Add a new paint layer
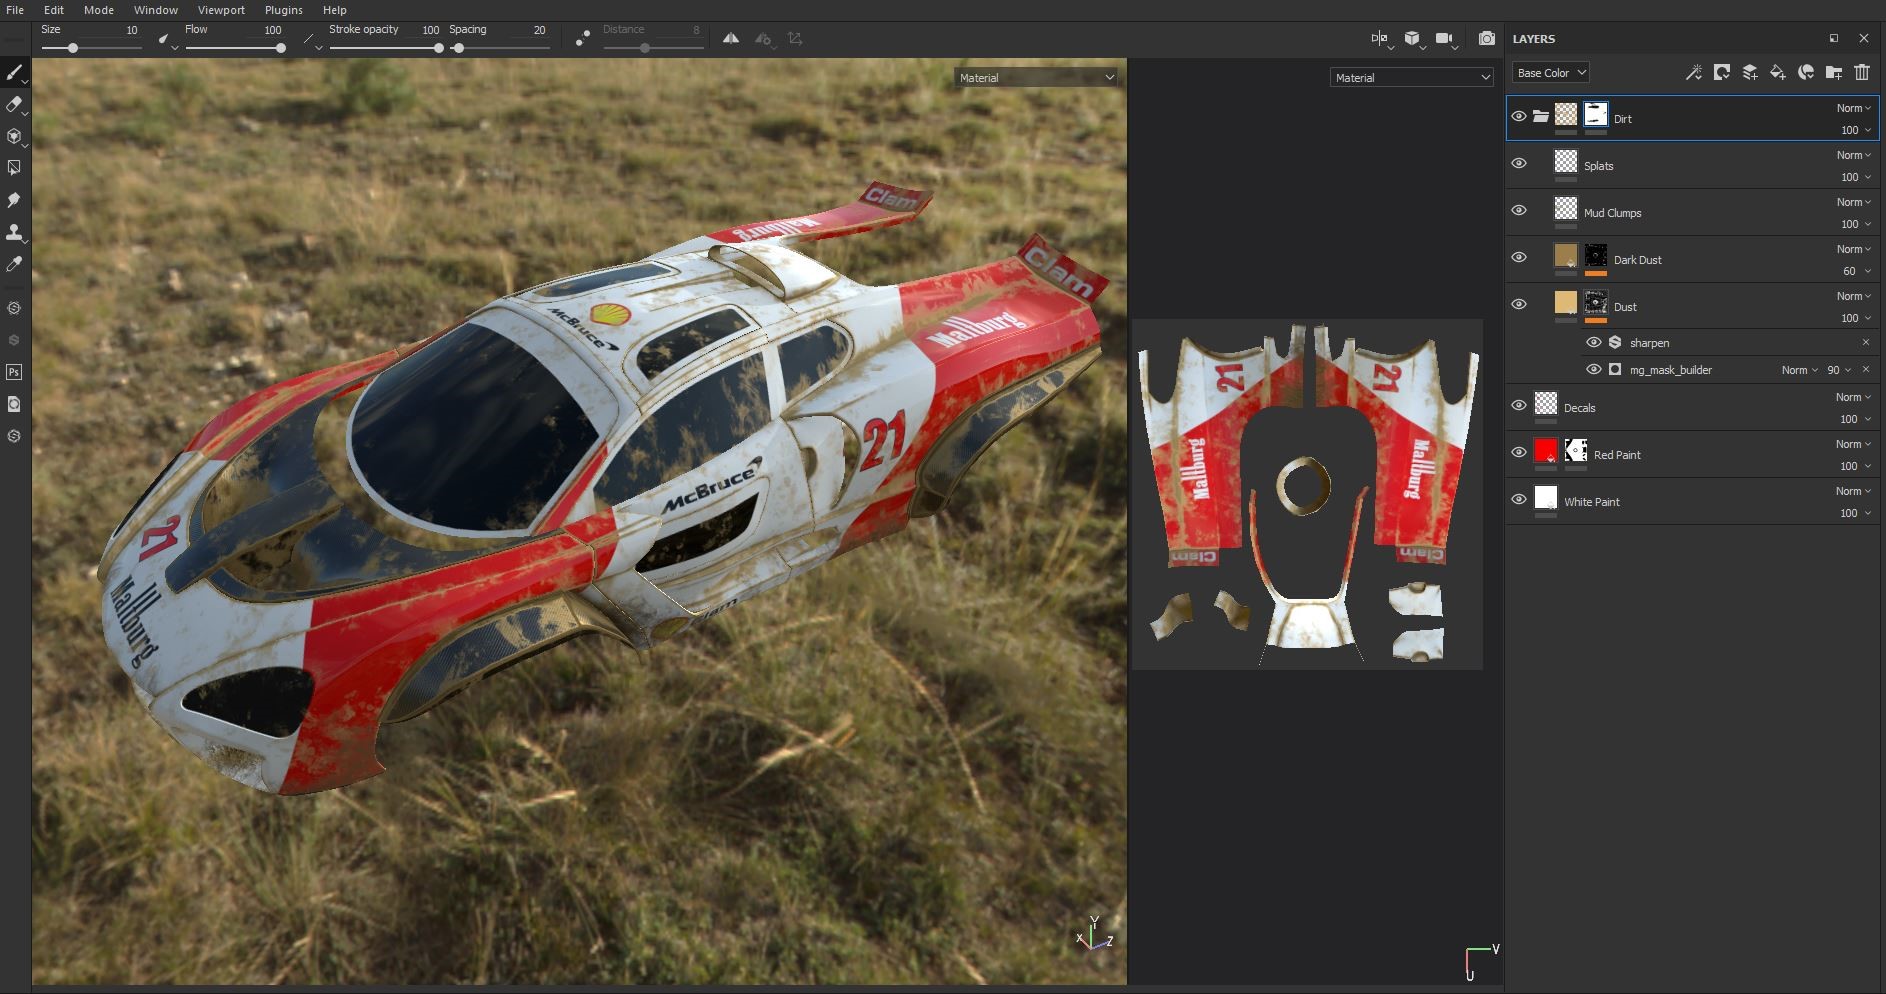Screen dimensions: 1886x994 point(1750,72)
